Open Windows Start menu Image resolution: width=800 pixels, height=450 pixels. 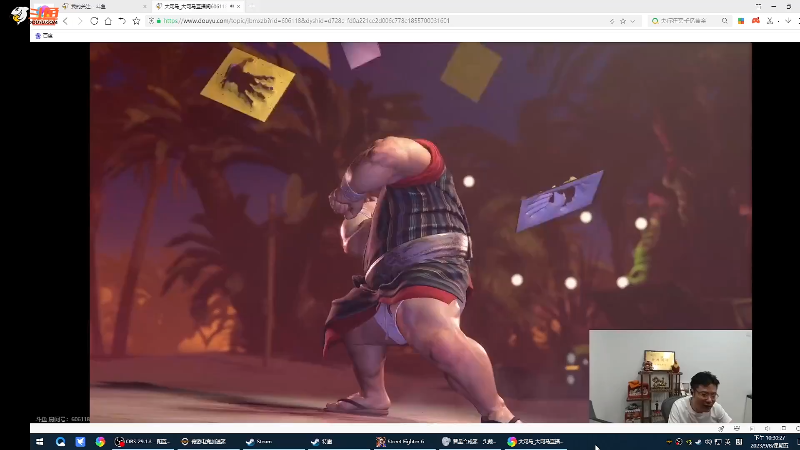point(39,442)
